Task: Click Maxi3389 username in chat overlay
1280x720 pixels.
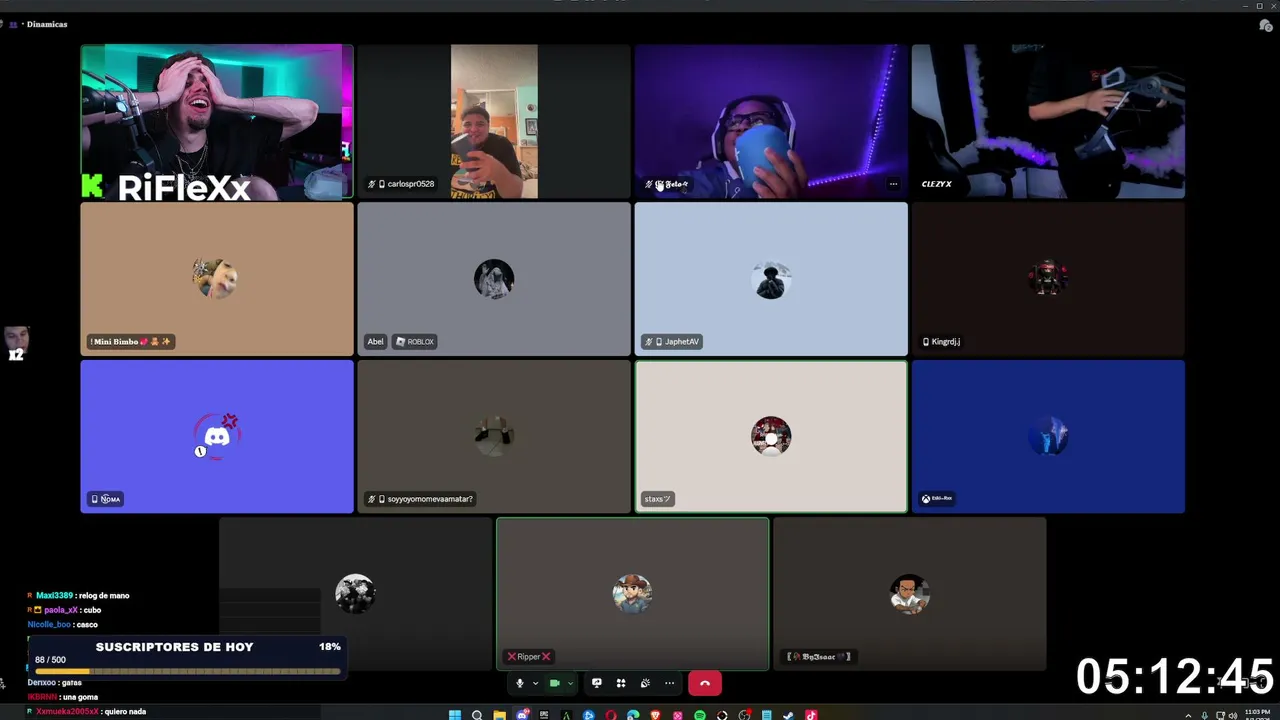Action: click(x=55, y=596)
